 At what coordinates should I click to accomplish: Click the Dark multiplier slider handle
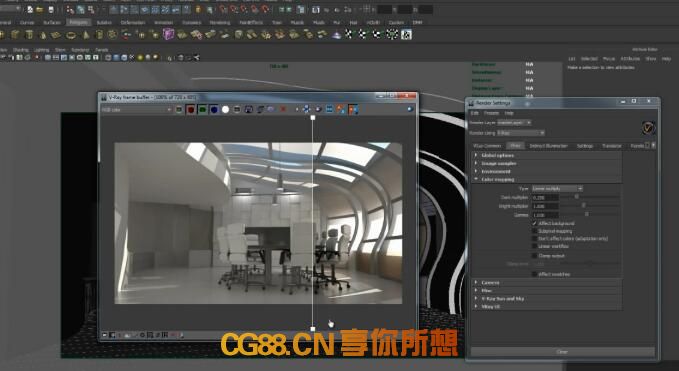point(576,197)
